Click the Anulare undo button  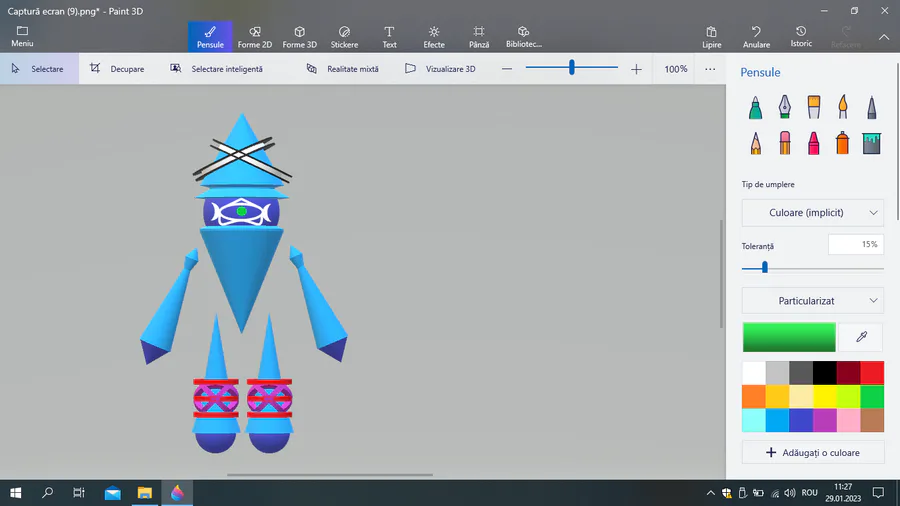(757, 37)
